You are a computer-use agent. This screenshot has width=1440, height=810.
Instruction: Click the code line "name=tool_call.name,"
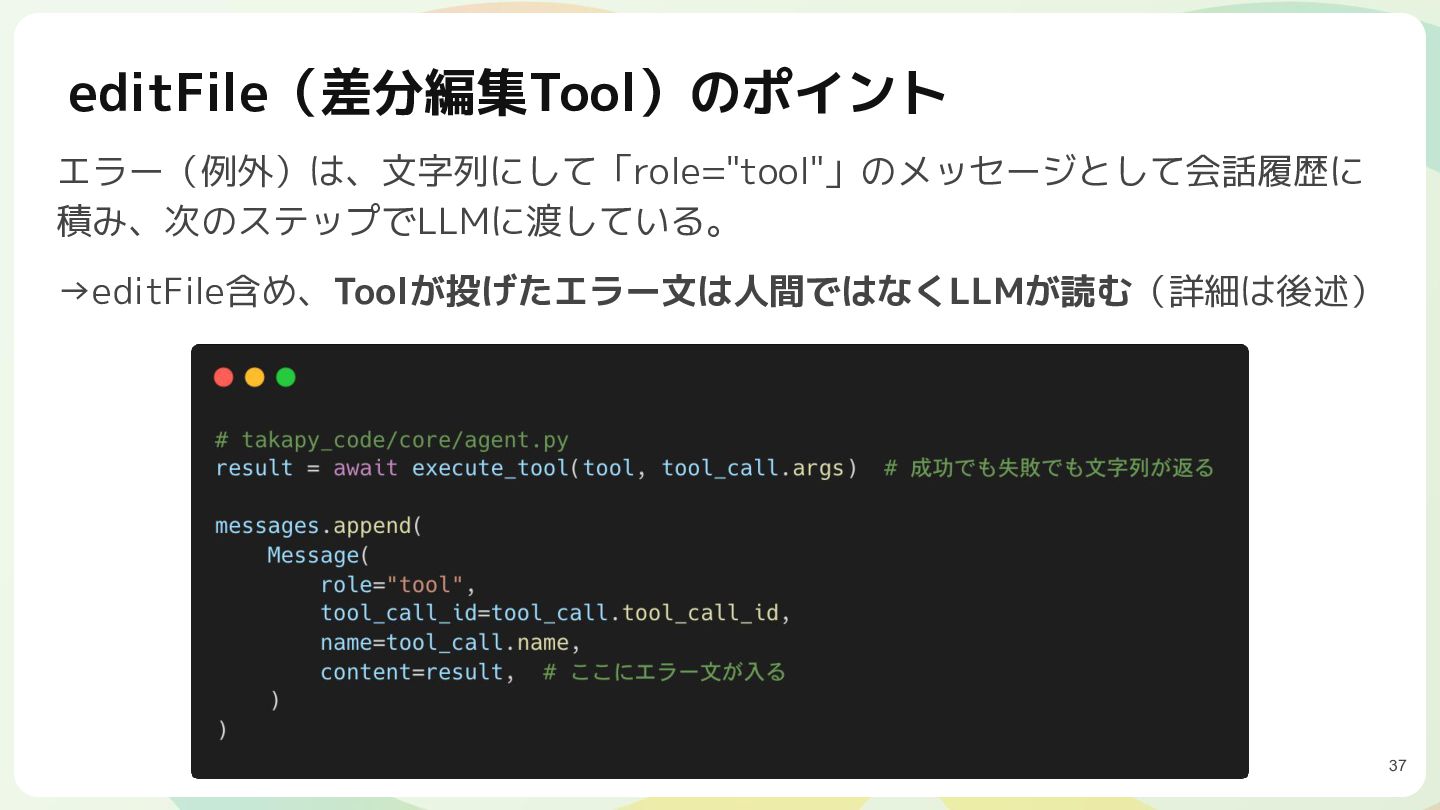[x=451, y=642]
